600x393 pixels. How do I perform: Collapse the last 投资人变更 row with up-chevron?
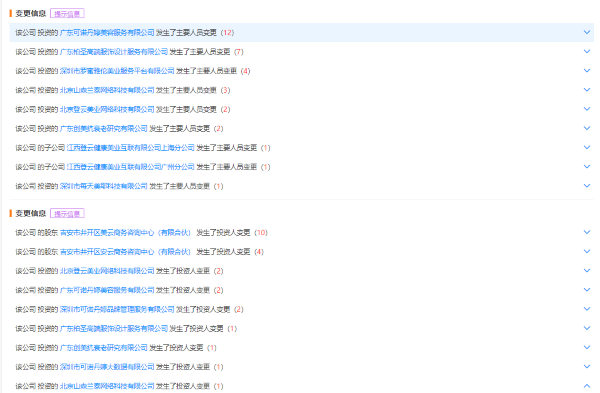coord(587,386)
